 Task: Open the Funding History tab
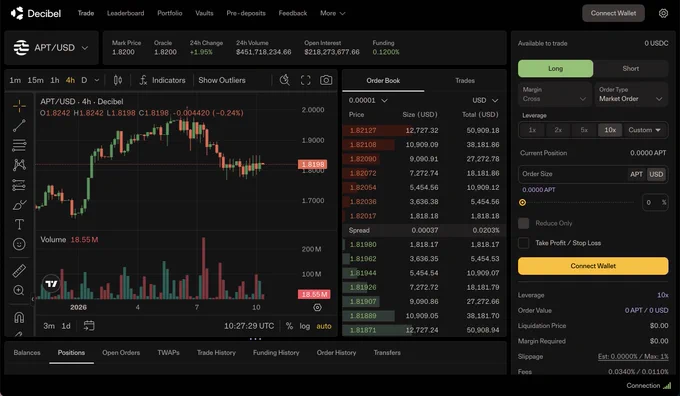pyautogui.click(x=276, y=353)
